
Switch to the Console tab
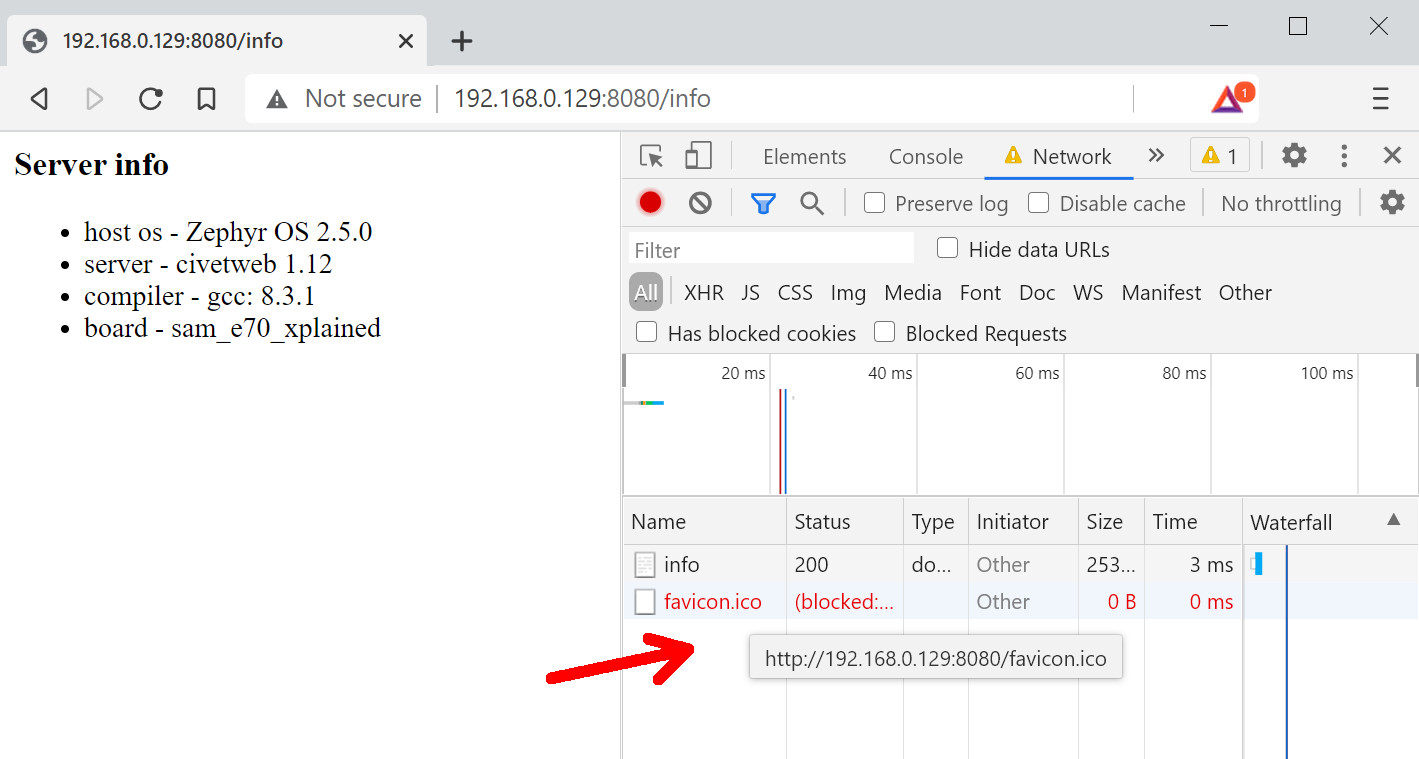(925, 156)
